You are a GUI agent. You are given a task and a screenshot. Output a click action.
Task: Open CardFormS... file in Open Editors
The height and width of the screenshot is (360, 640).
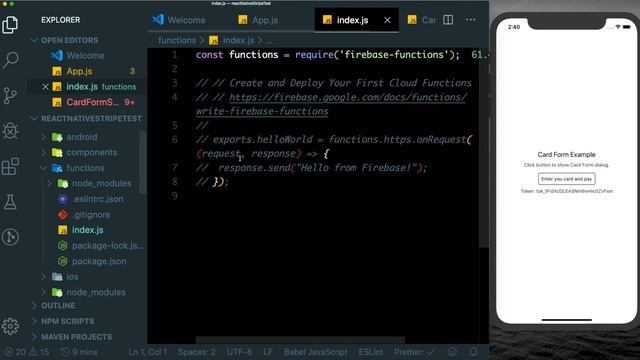point(92,102)
